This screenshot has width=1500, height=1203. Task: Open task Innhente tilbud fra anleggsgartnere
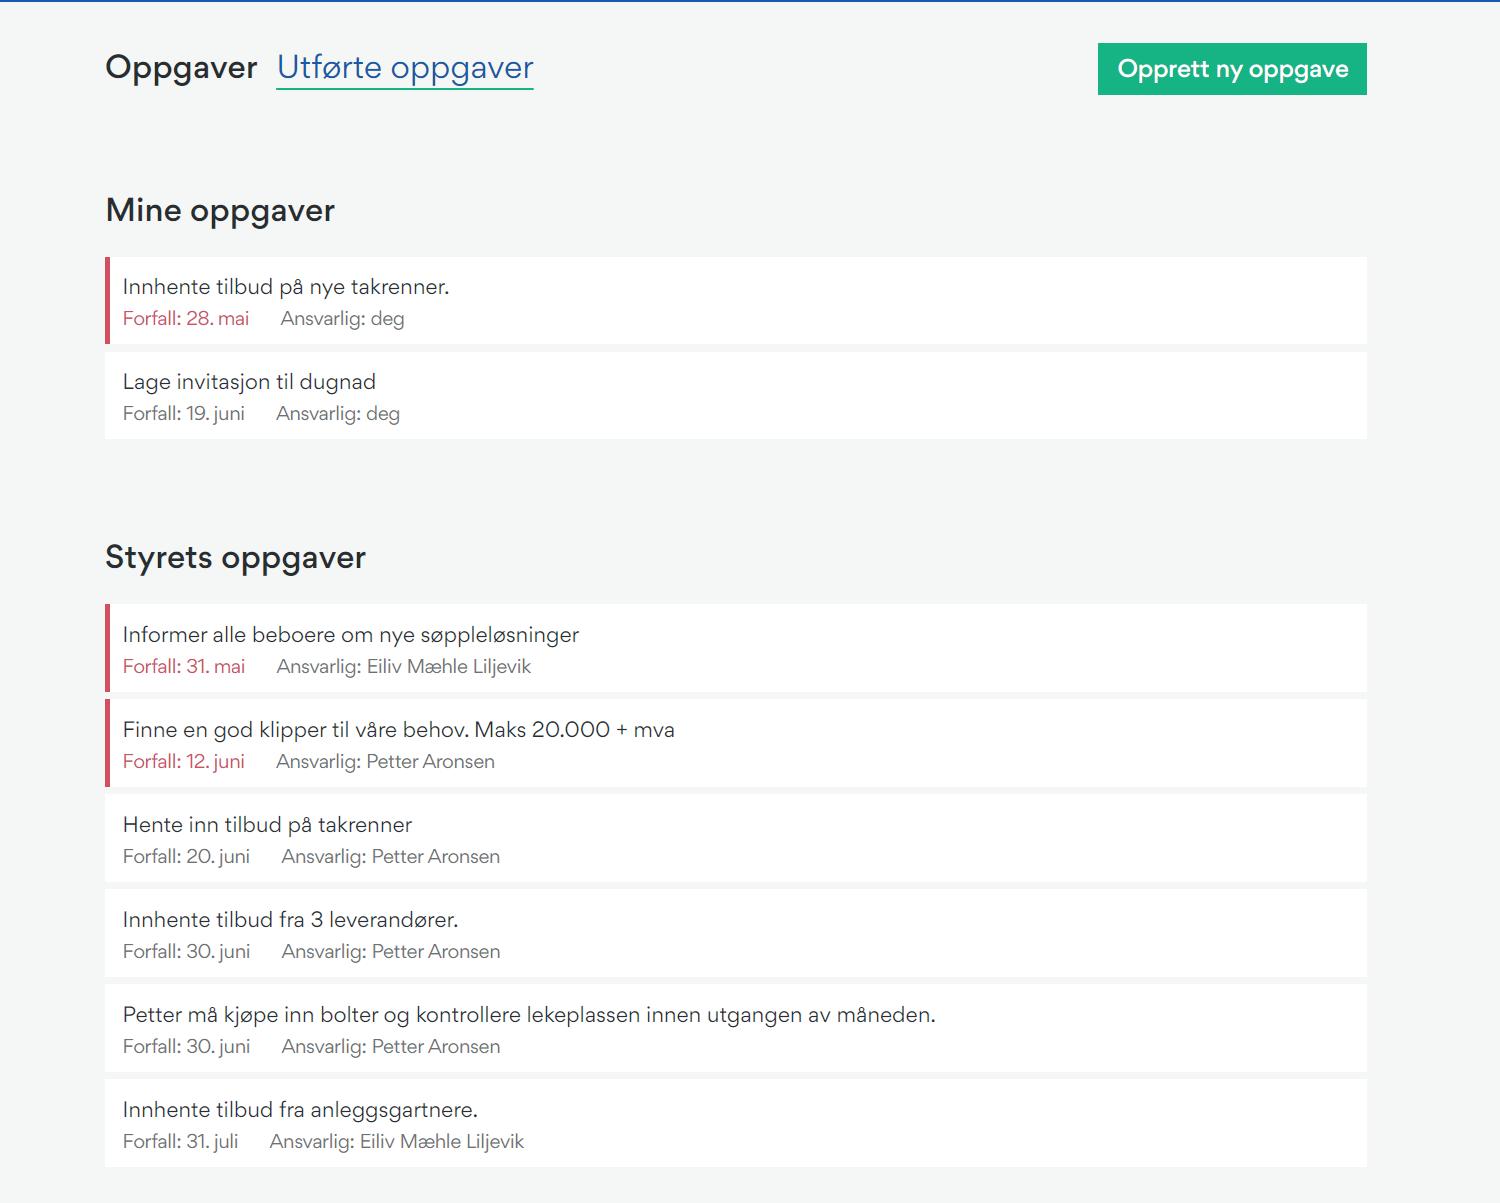(x=736, y=1123)
